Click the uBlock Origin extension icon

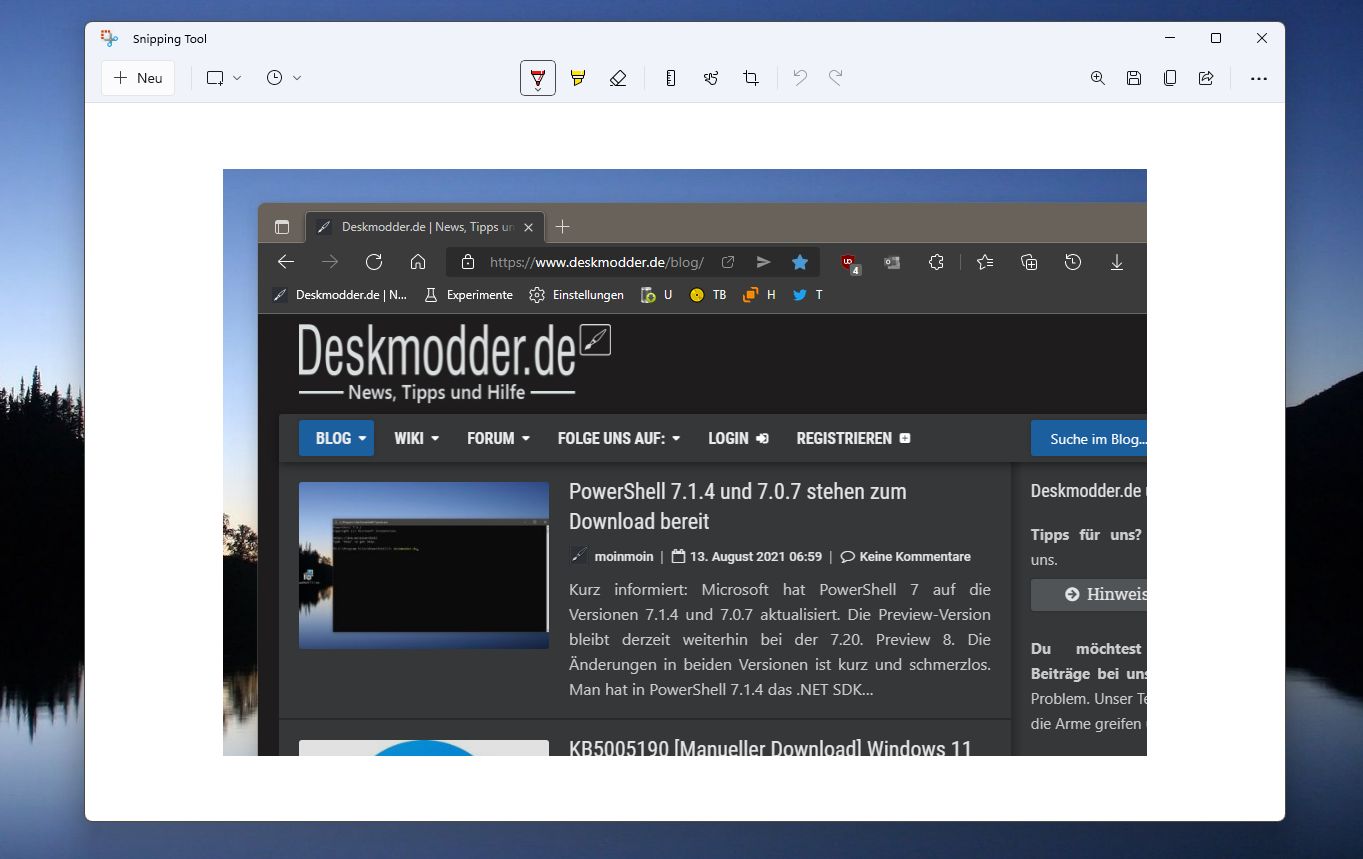[x=850, y=263]
